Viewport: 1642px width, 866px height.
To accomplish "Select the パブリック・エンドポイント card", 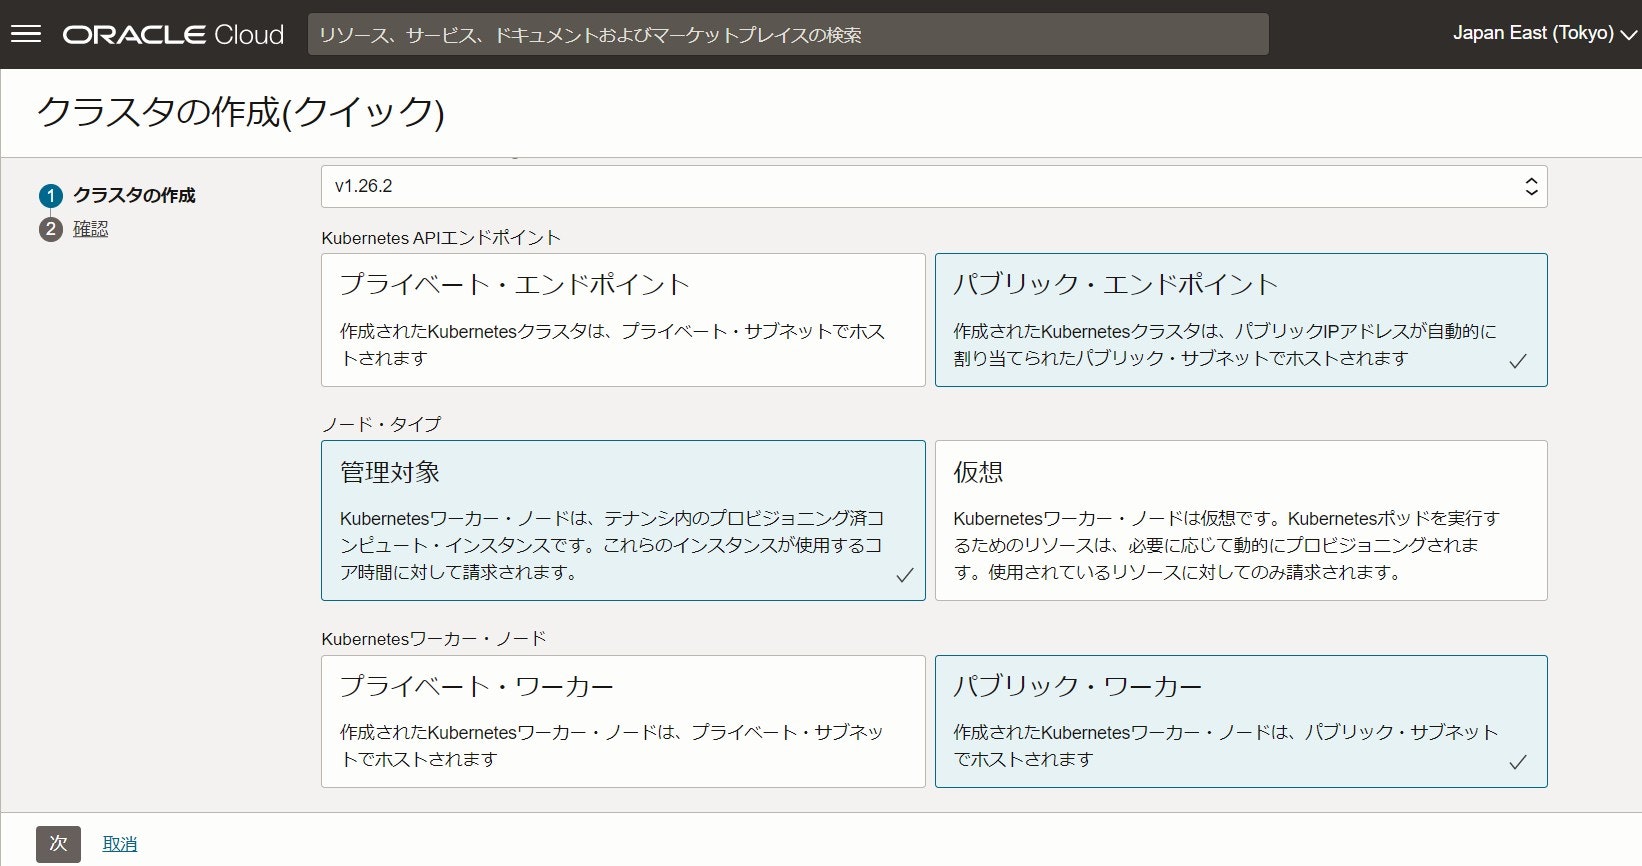I will click(x=1241, y=320).
